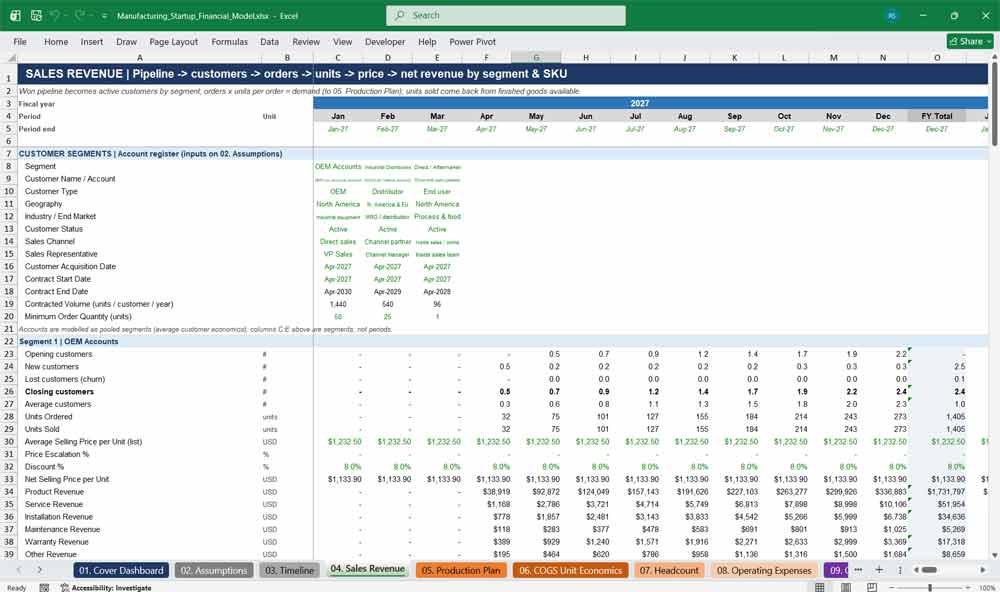Click Accessibility: Investigate in status bar
The width and height of the screenshot is (1000, 592).
[x=106, y=588]
